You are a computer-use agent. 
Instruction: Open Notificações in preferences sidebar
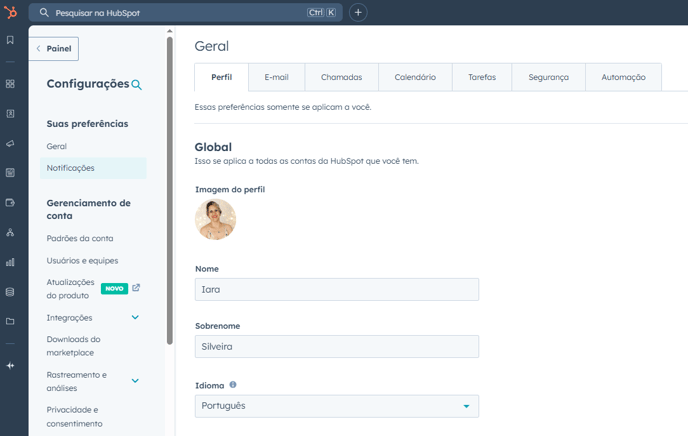(x=70, y=168)
